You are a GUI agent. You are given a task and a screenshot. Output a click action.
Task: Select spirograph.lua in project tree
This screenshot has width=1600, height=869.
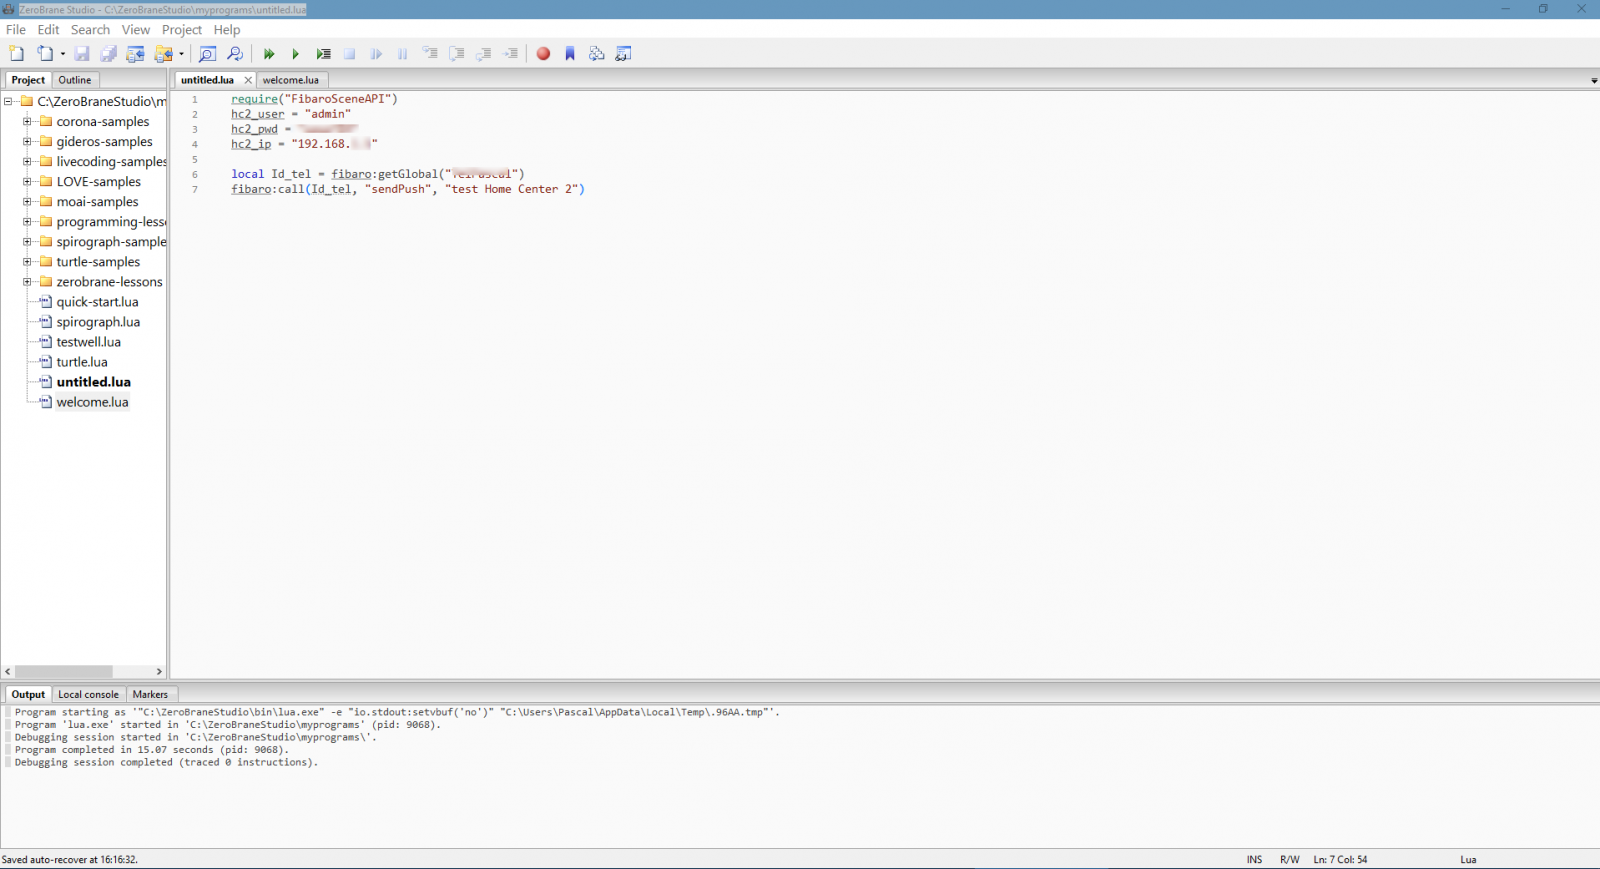pyautogui.click(x=98, y=321)
